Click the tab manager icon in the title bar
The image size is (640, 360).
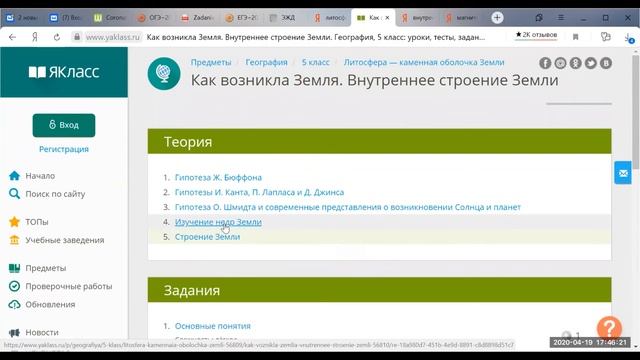[x=539, y=18]
